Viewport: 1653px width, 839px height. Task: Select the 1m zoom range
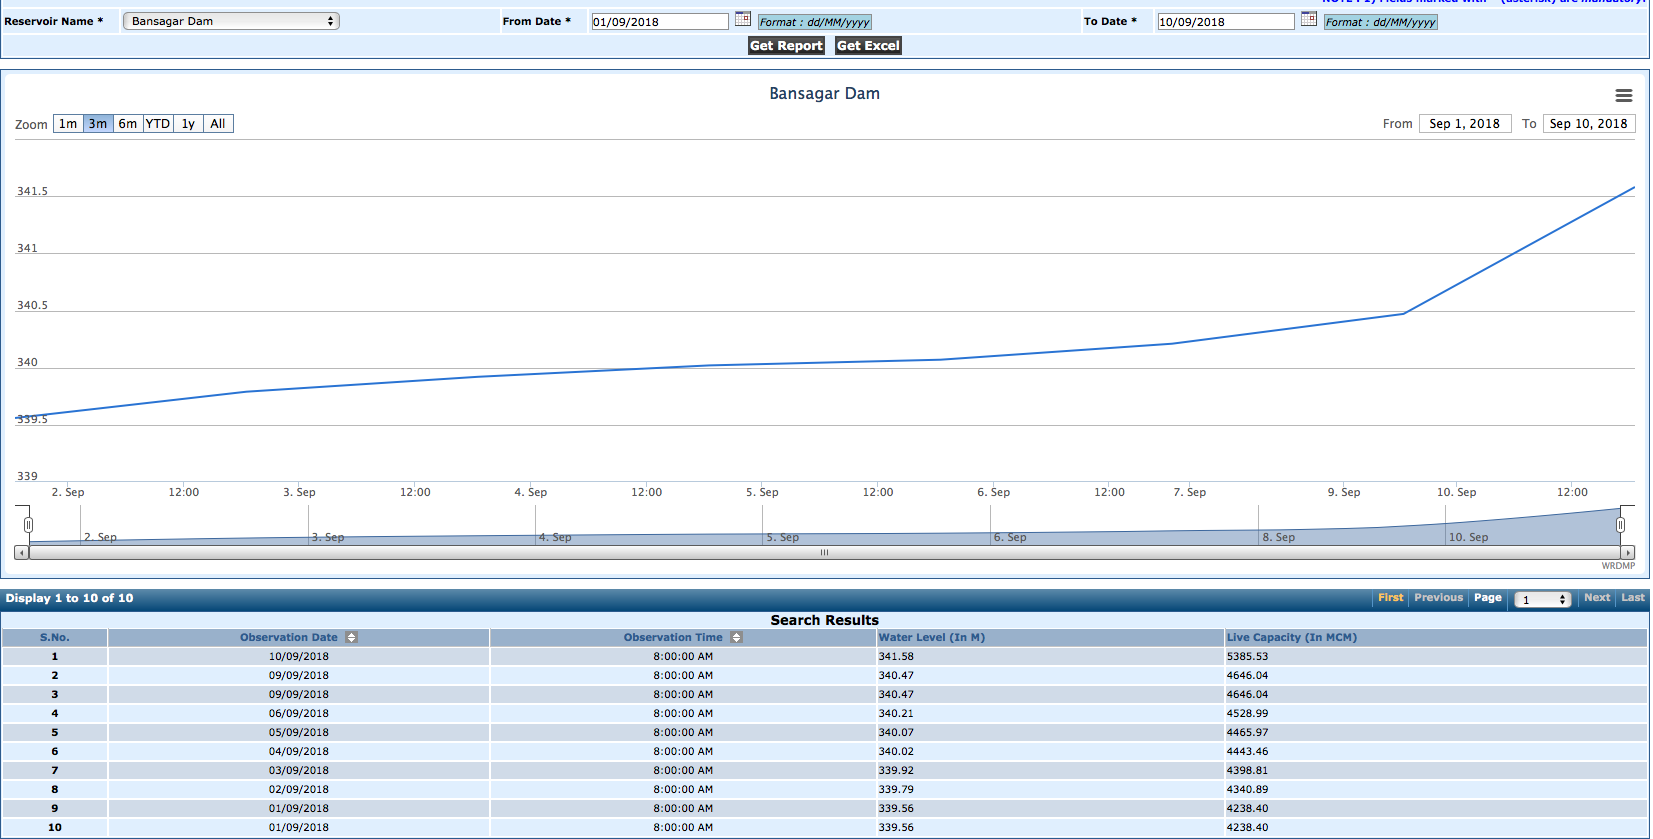pyautogui.click(x=68, y=124)
